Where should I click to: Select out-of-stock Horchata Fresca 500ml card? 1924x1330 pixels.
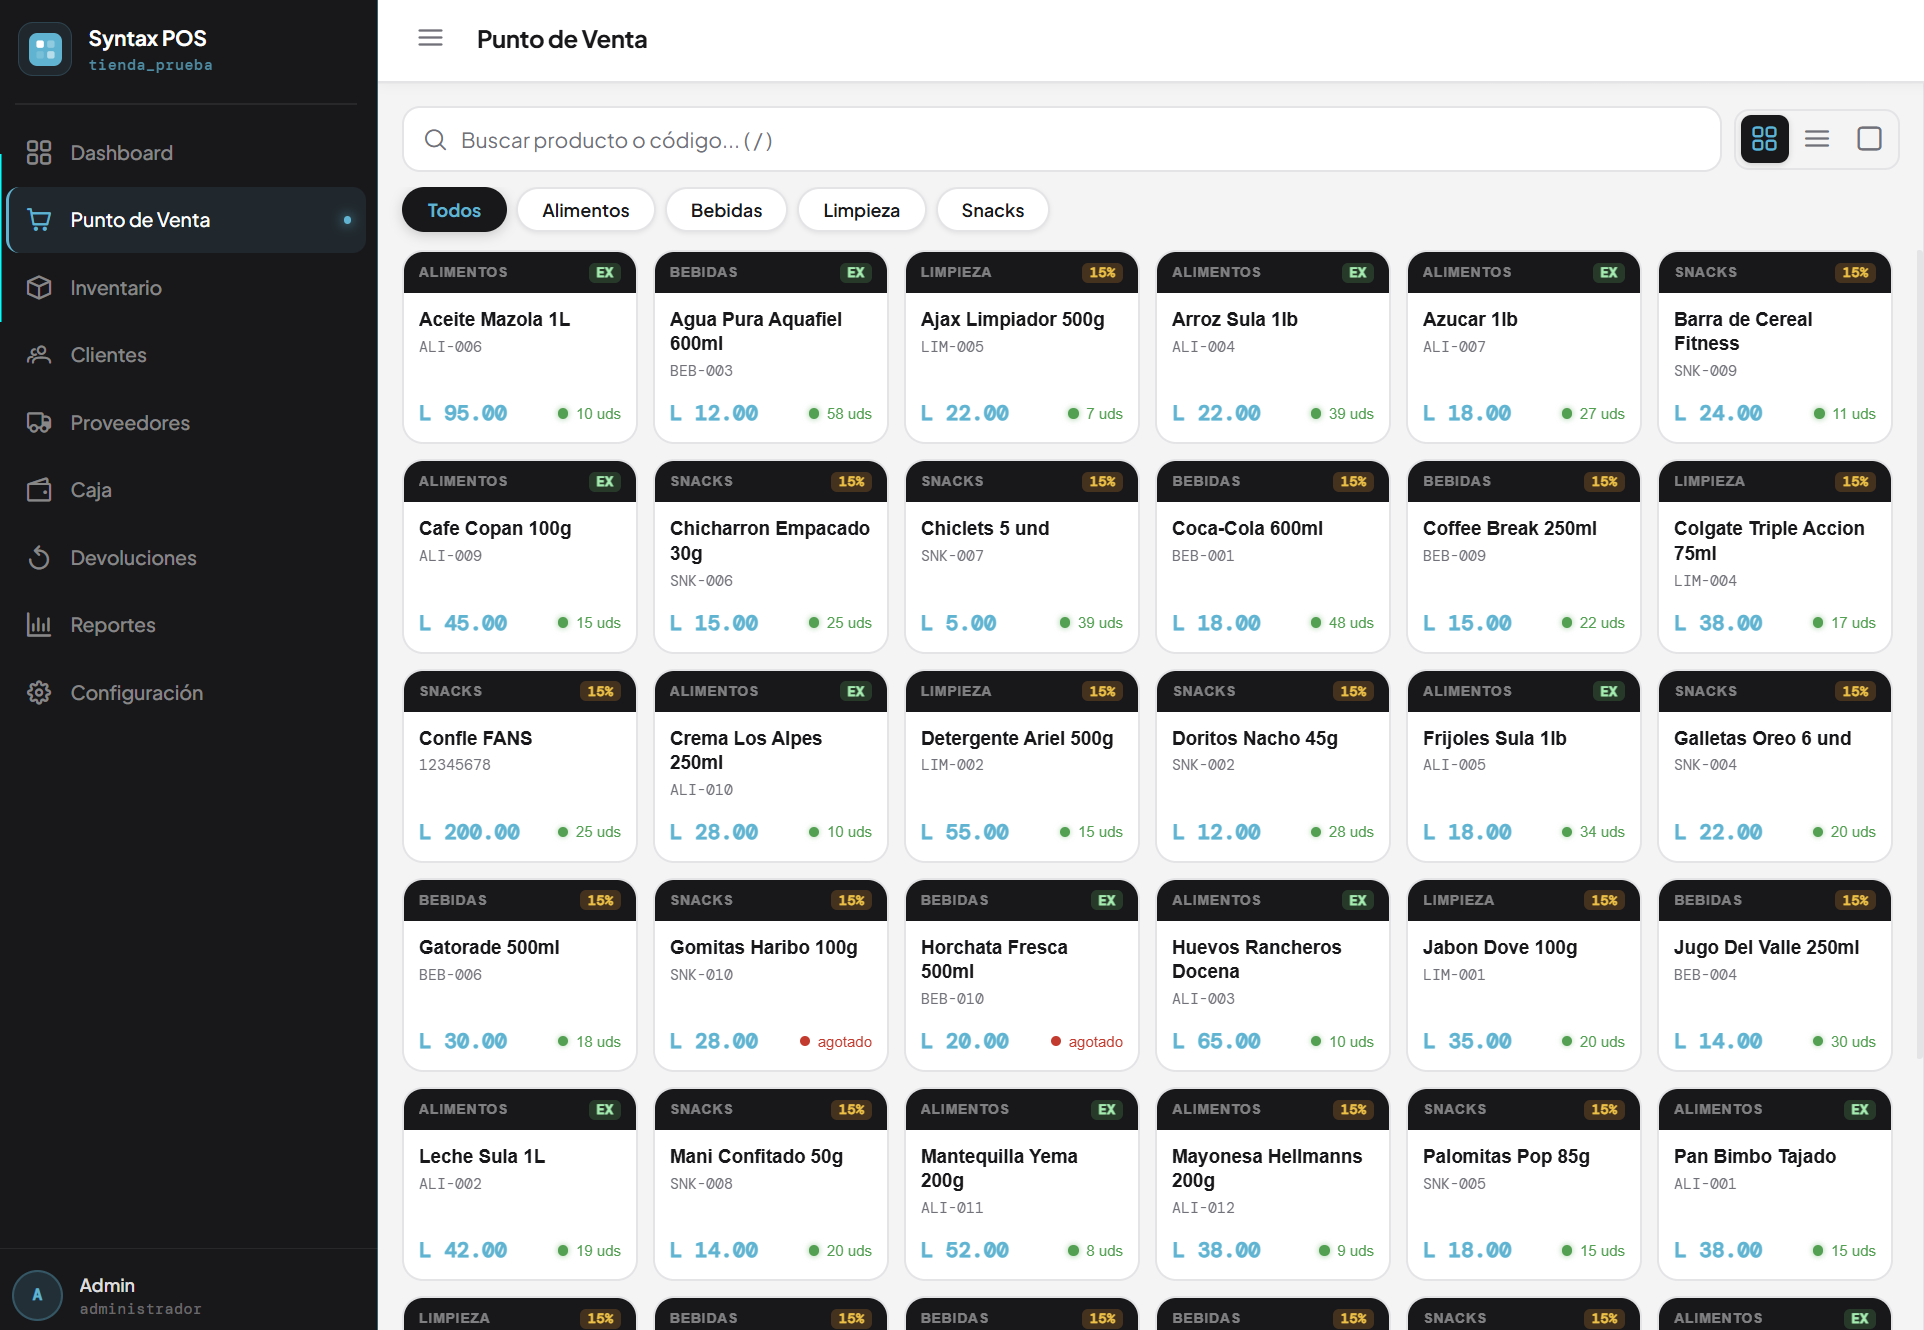click(x=1021, y=975)
